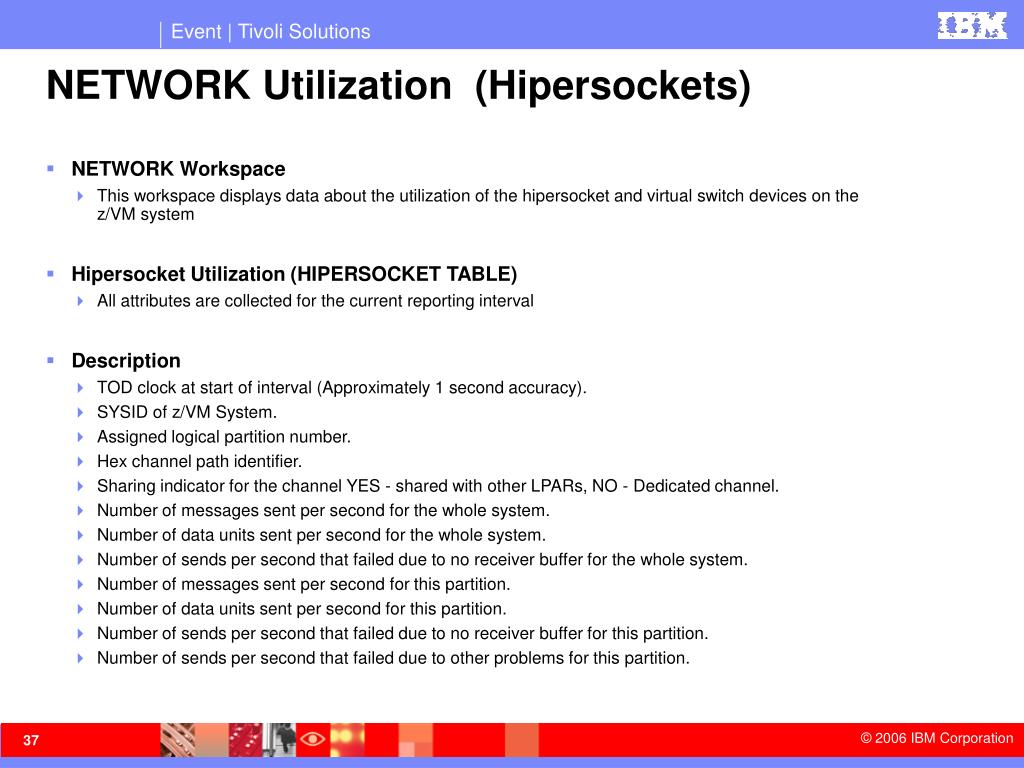This screenshot has width=1024, height=768.
Task: Click 'All attributes are collected' line
Action: (x=315, y=301)
